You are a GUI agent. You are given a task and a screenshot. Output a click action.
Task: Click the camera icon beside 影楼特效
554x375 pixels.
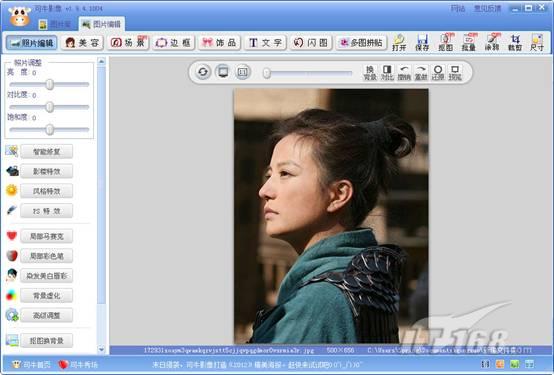click(x=12, y=171)
